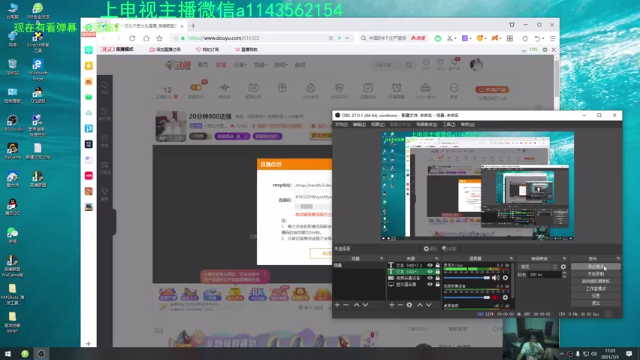
Task: Open browser hamburger menu
Action: pos(553,38)
